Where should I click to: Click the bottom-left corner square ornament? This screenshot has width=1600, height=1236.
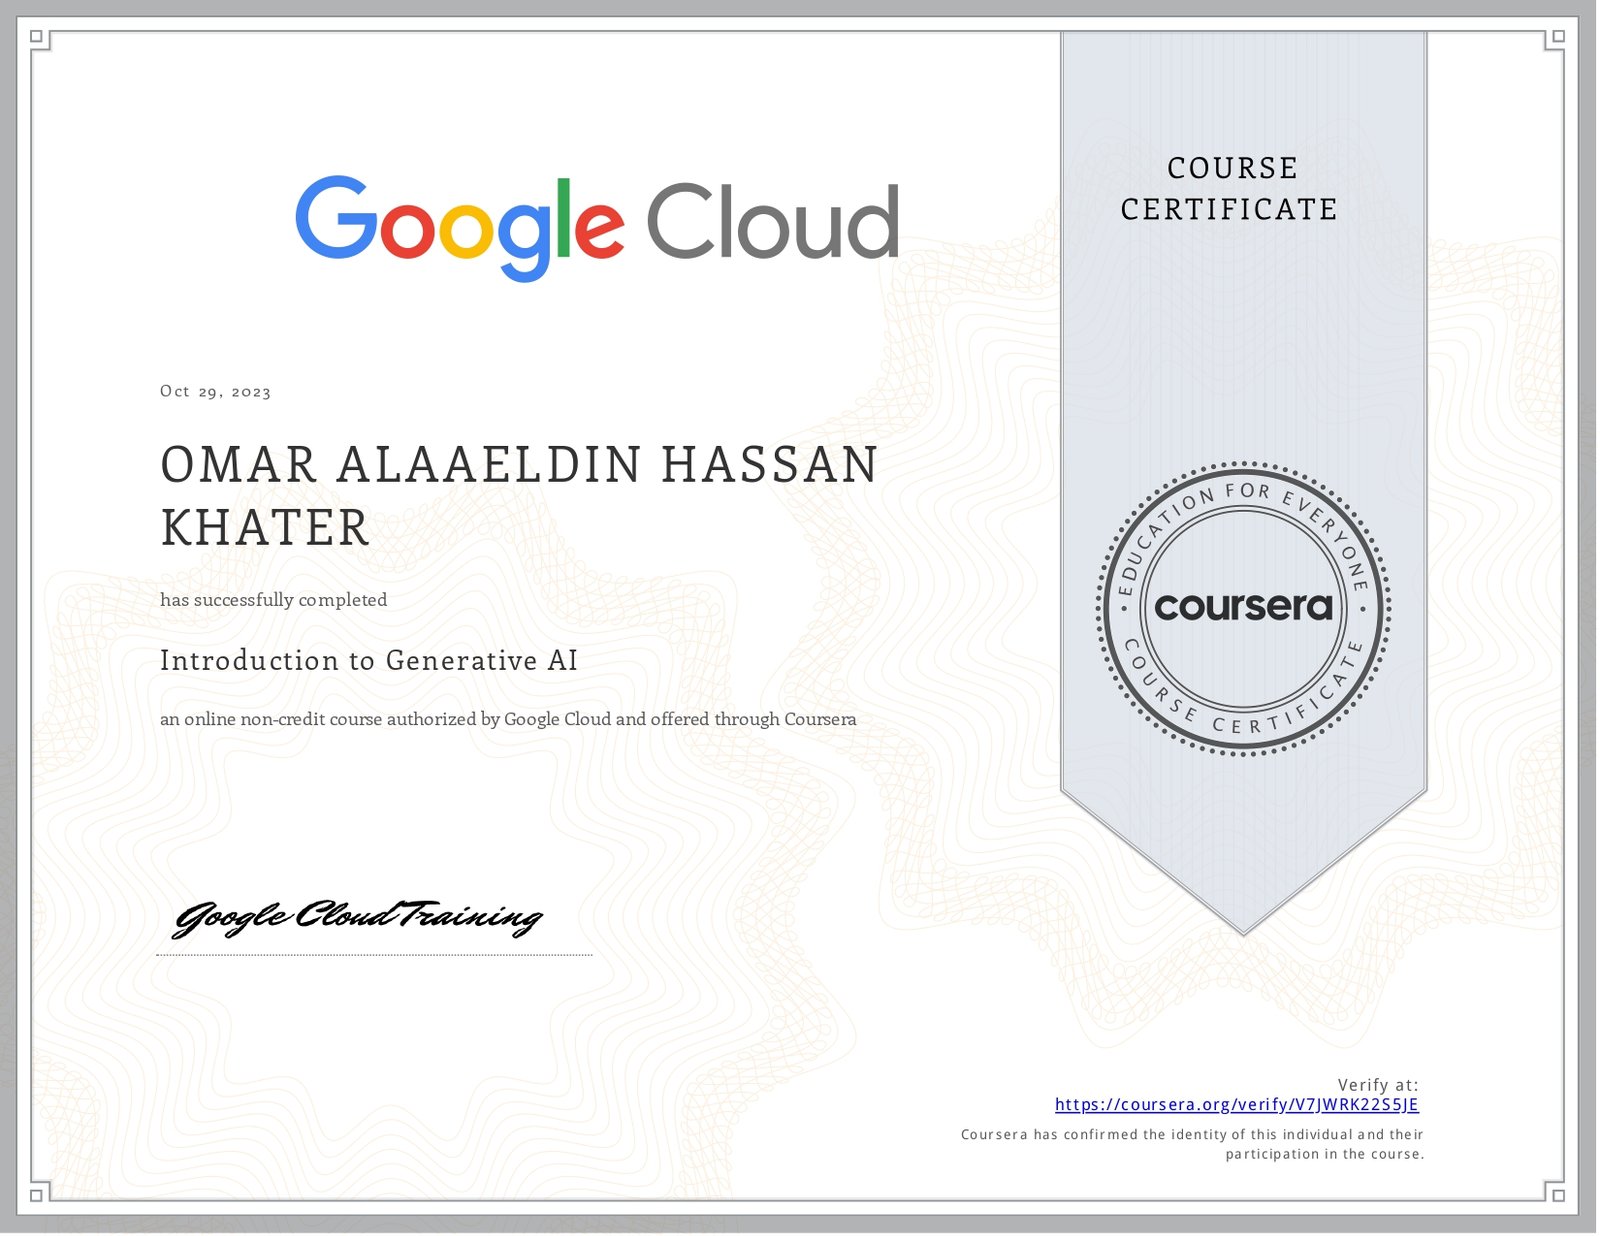pyautogui.click(x=37, y=1195)
